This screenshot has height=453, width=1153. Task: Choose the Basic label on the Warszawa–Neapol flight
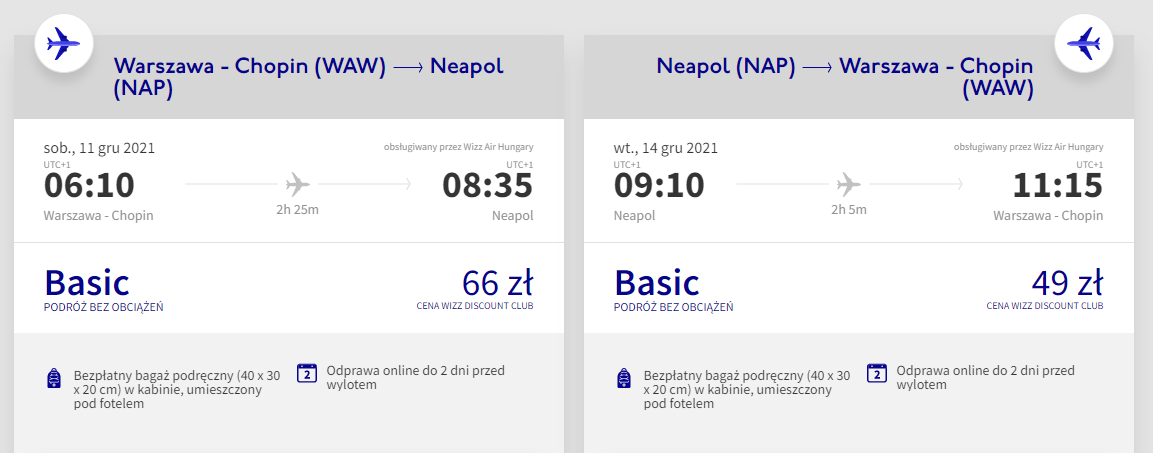click(x=87, y=282)
